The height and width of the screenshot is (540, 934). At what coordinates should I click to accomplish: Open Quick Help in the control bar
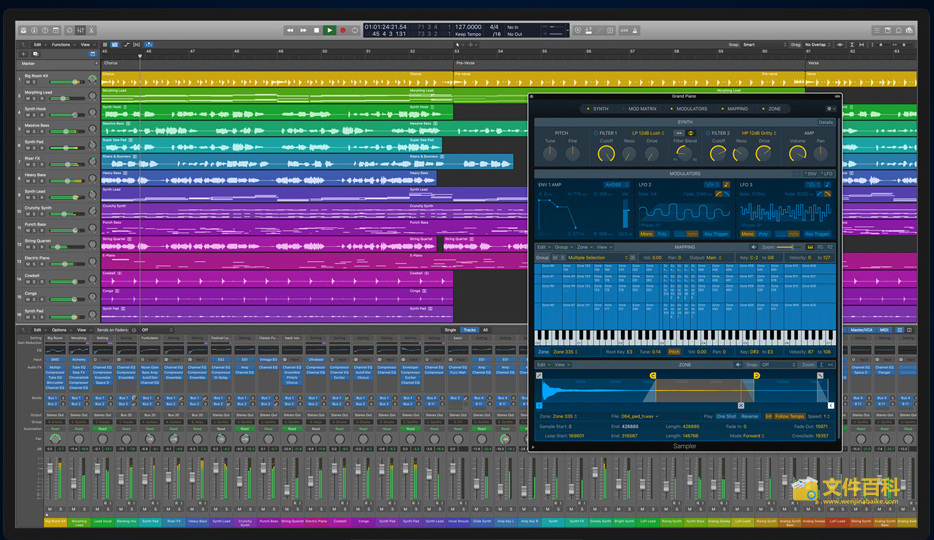click(45, 30)
